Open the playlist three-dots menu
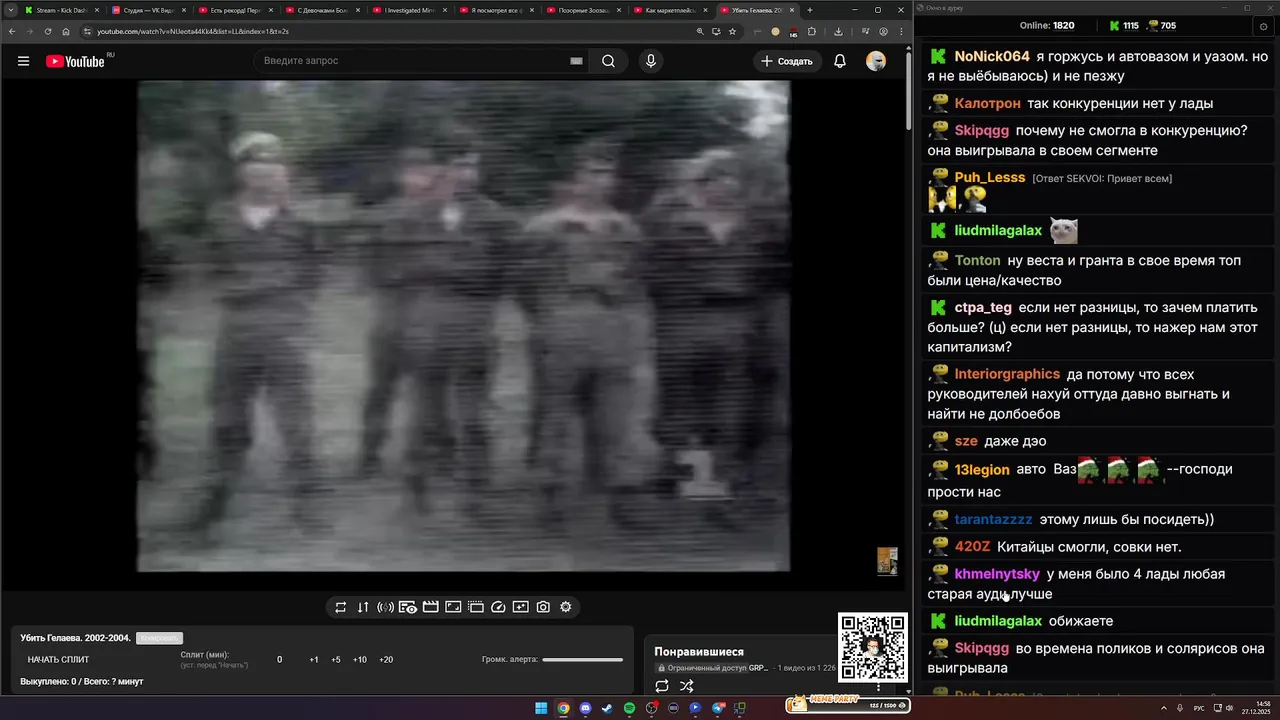Screen dimensions: 1280x720 879,686
